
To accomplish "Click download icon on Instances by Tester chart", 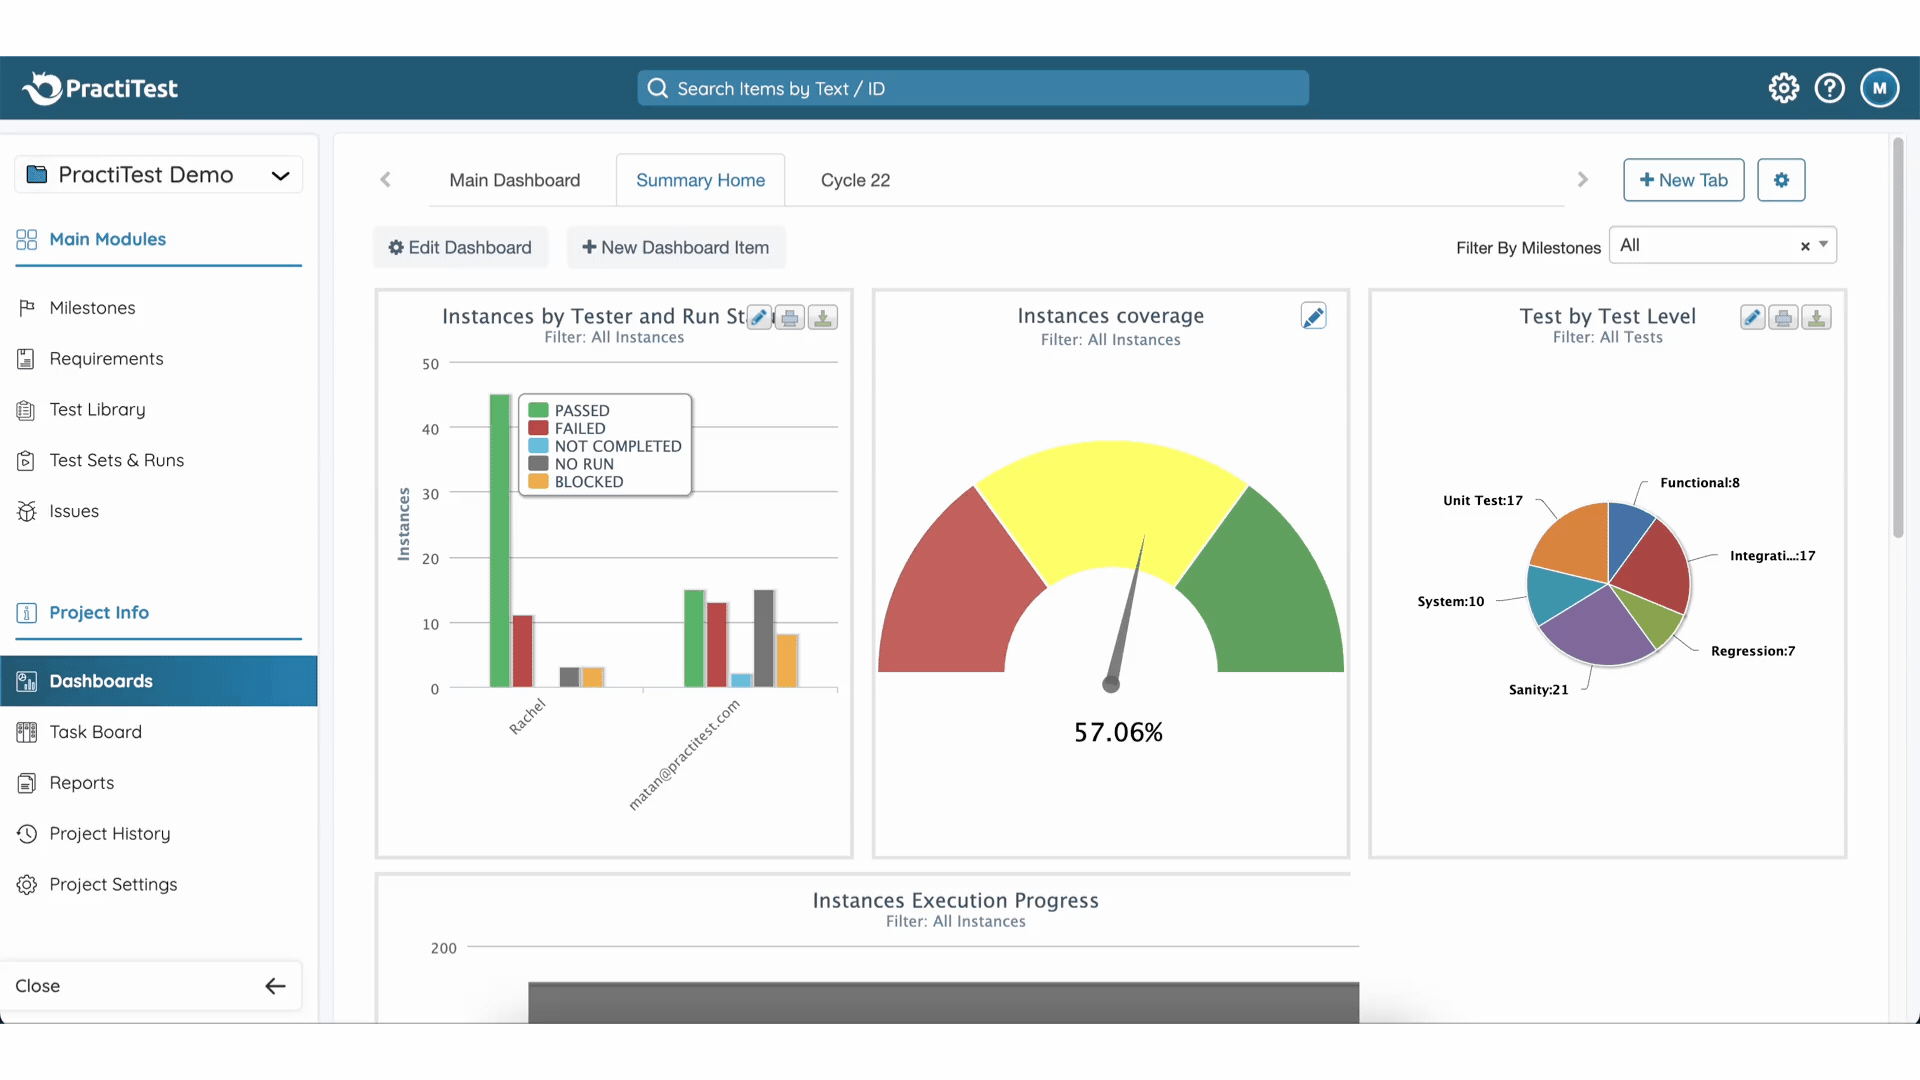I will coord(822,318).
